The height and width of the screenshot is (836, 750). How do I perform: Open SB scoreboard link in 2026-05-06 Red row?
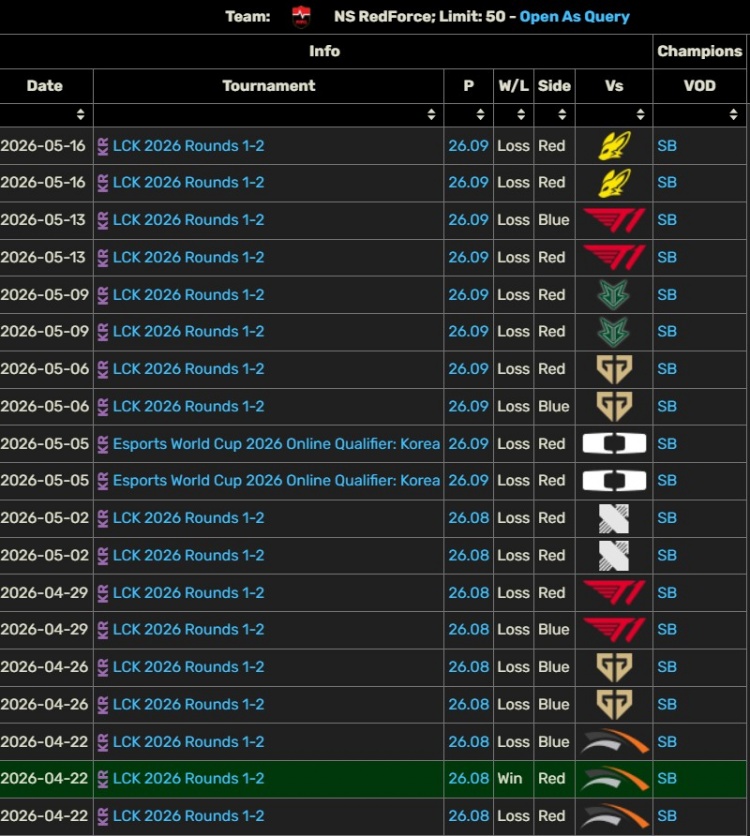pyautogui.click(x=667, y=369)
